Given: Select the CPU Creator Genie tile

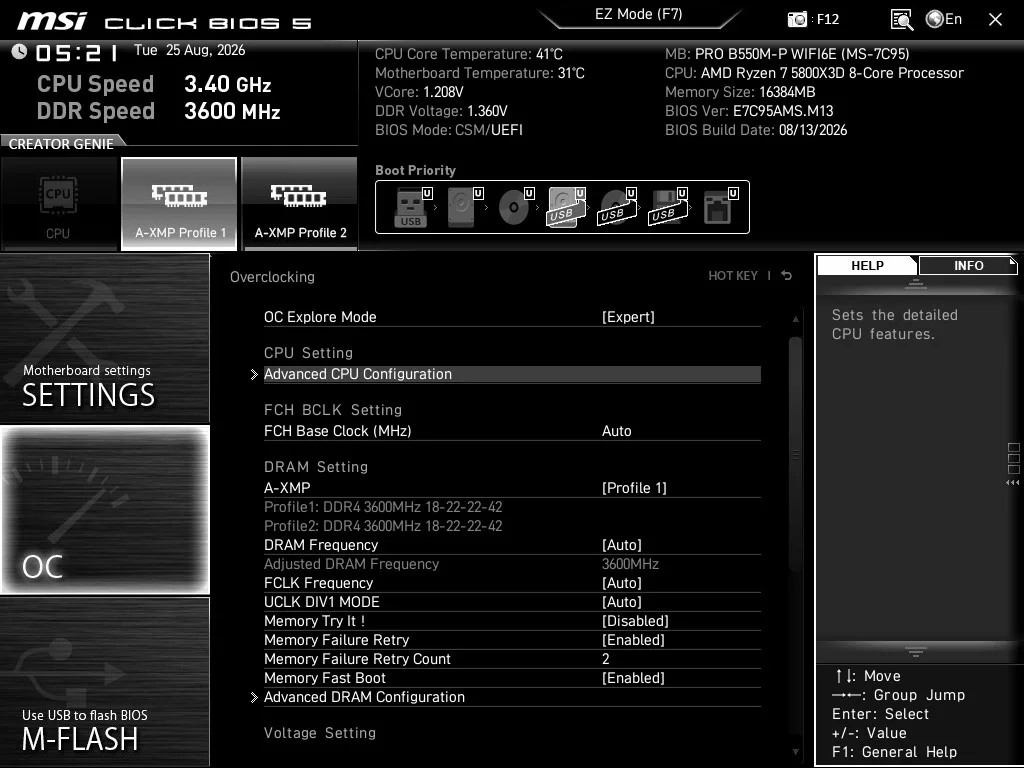Looking at the screenshot, I should (59, 204).
